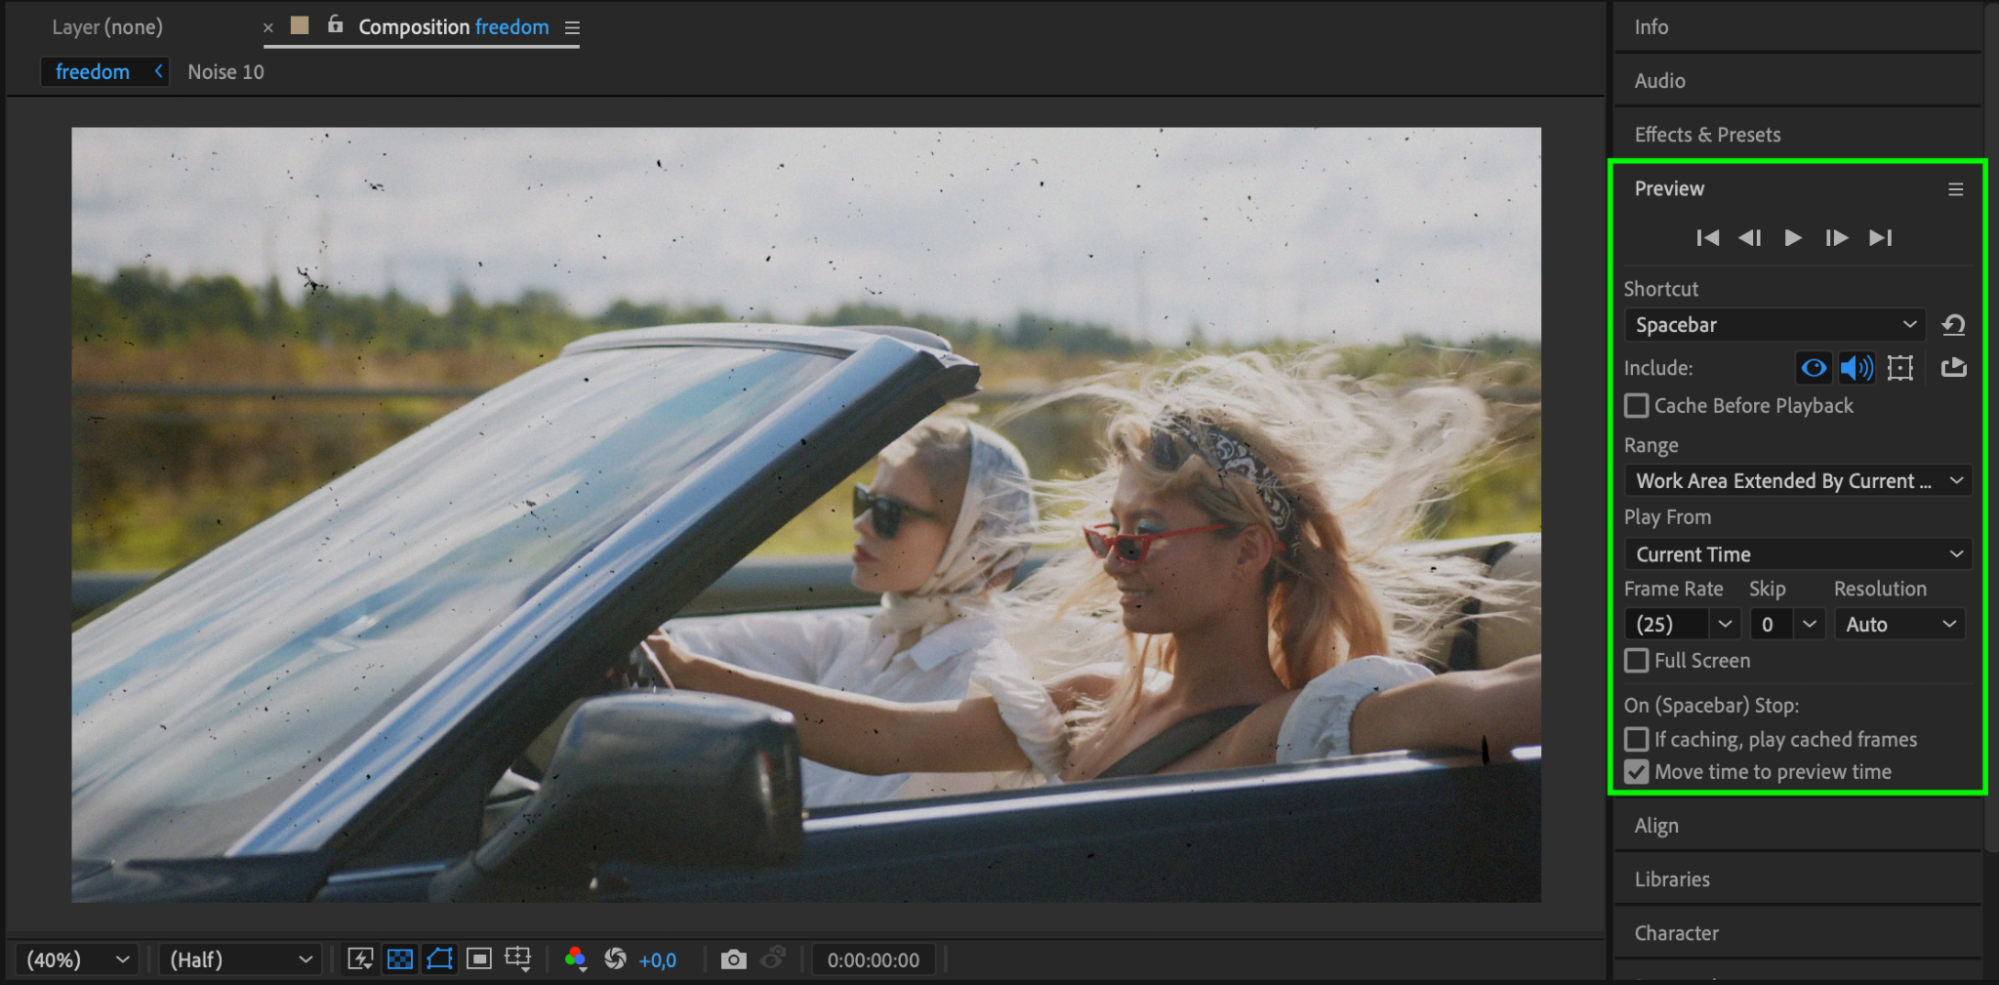The height and width of the screenshot is (985, 1999).
Task: Open the Spacebar shortcut dropdown
Action: click(x=1775, y=325)
